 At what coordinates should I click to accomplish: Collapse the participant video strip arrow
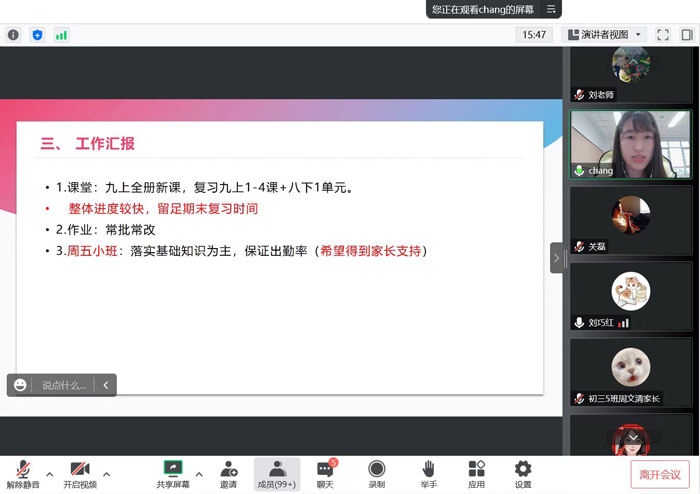pyautogui.click(x=556, y=258)
